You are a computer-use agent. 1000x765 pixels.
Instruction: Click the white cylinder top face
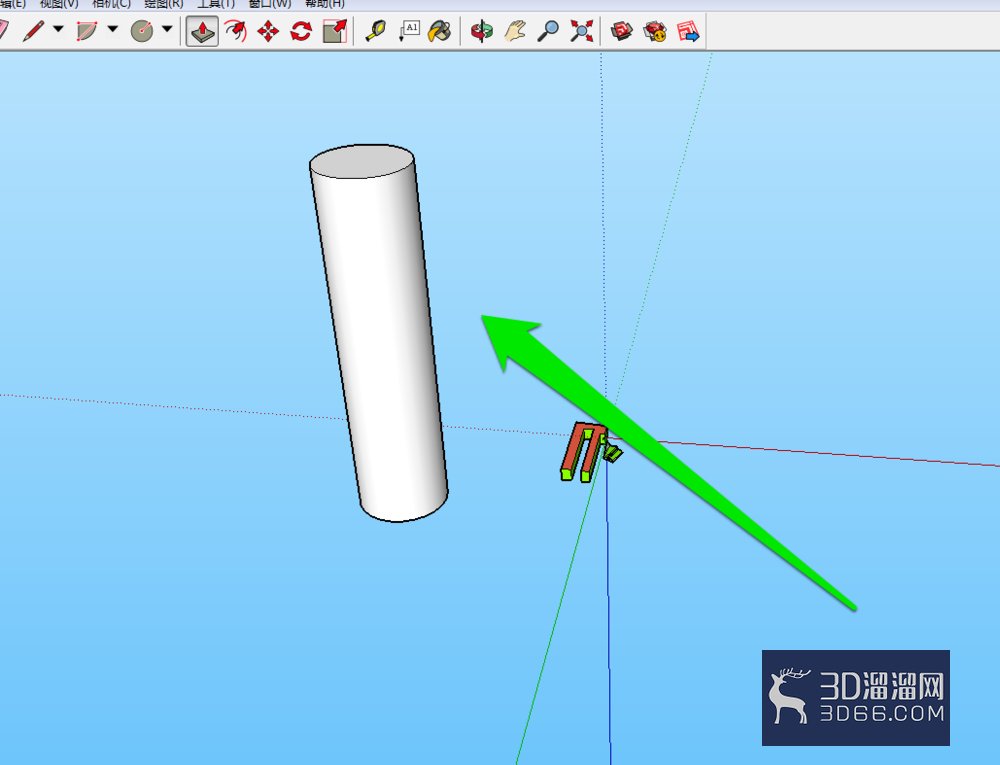[x=362, y=162]
